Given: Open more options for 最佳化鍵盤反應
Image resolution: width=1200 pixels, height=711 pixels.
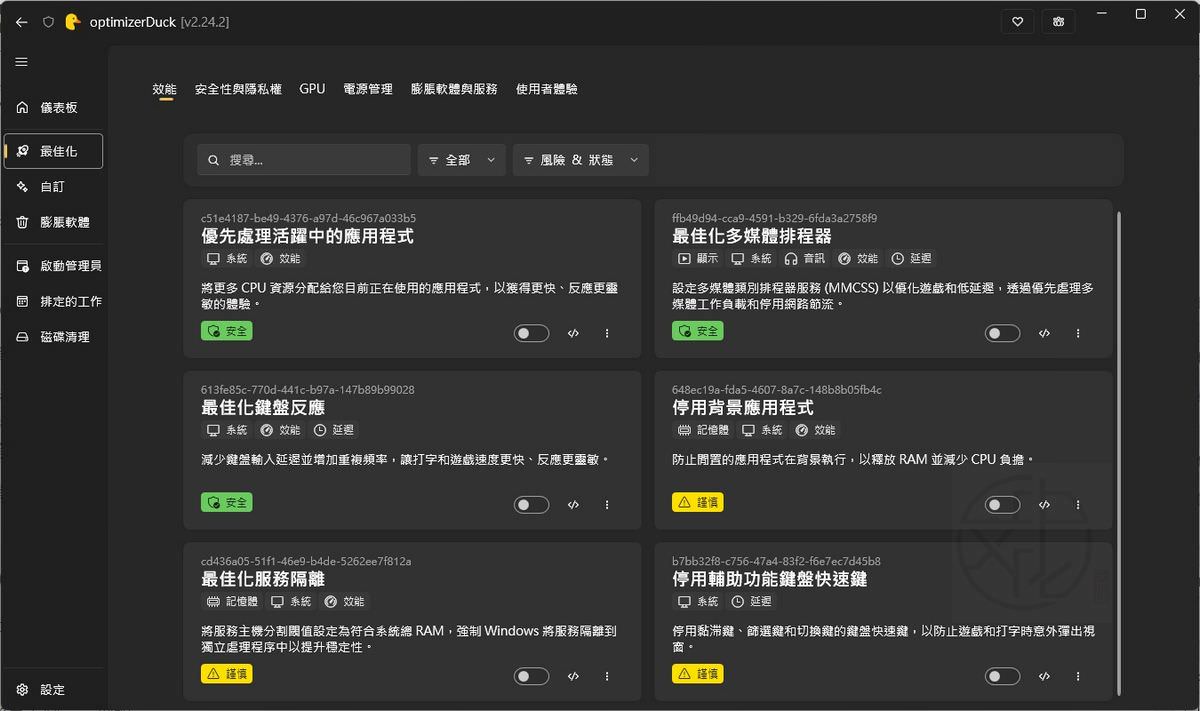Looking at the screenshot, I should point(607,505).
